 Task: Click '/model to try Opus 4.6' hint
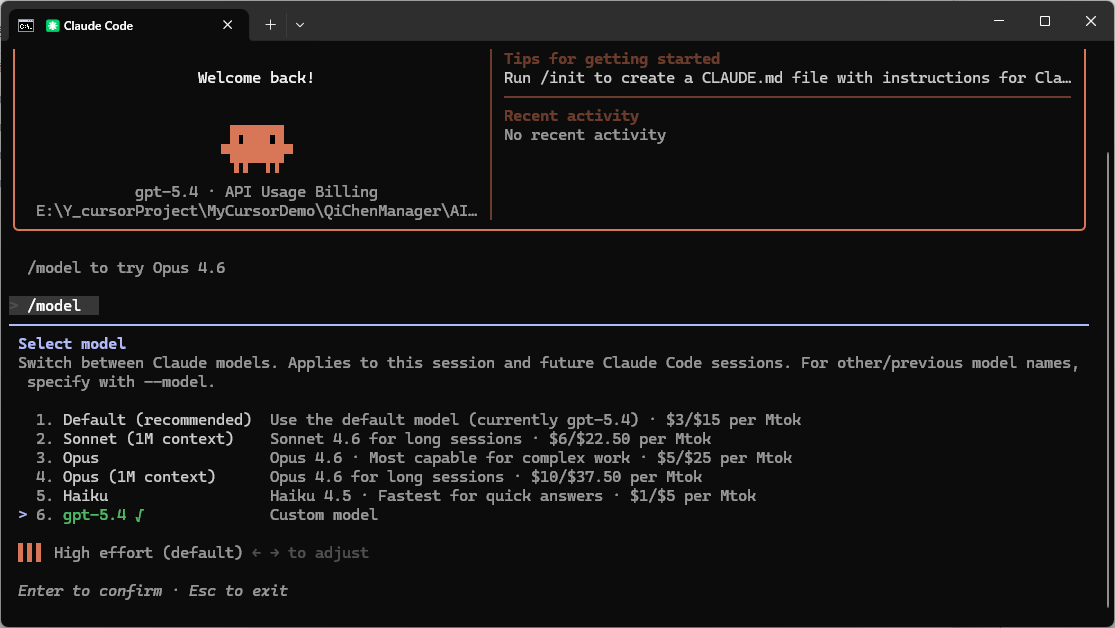point(126,268)
